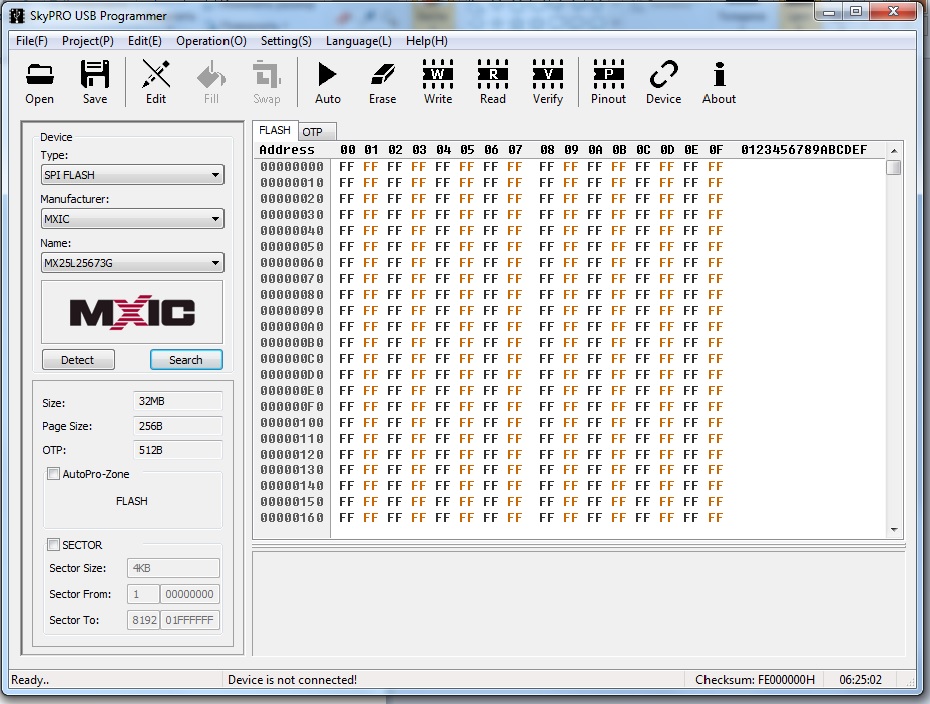Click the Sector From address 00000000 field
The height and width of the screenshot is (704, 930).
(190, 594)
